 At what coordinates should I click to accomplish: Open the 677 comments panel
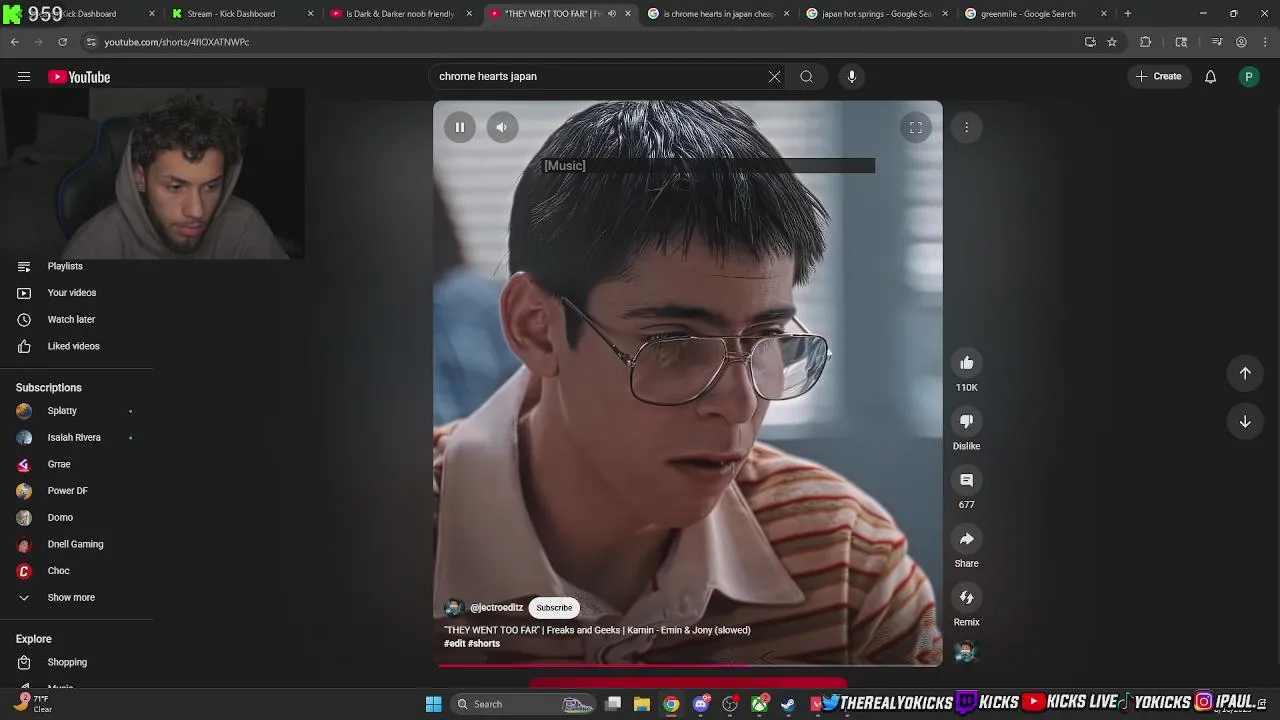(x=967, y=480)
